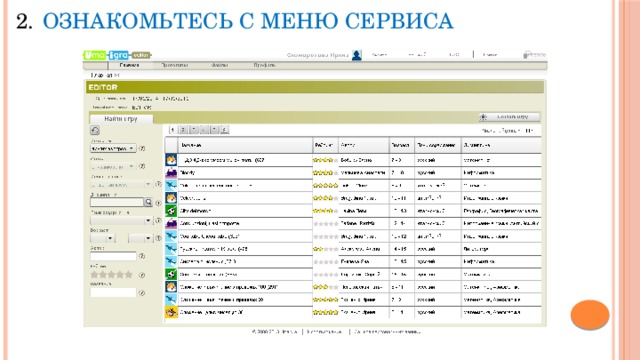
Task: Click the purple train icon in the four-star row
Action: [171, 173]
